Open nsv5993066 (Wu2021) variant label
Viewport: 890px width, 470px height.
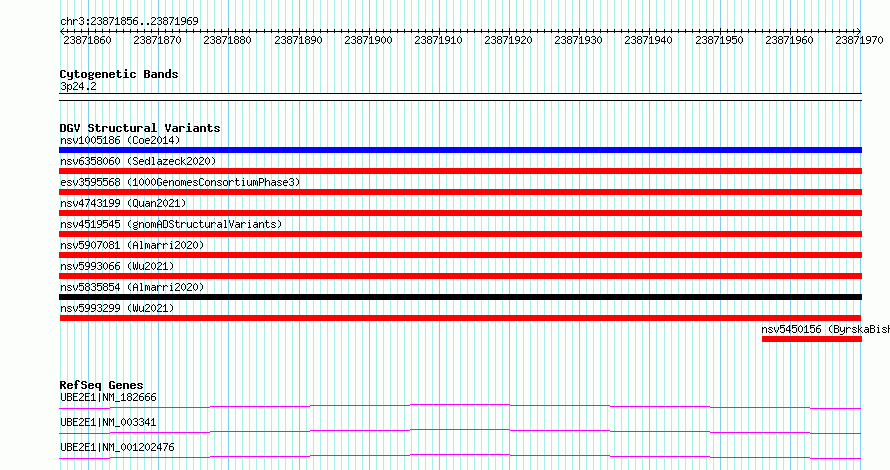(x=117, y=266)
